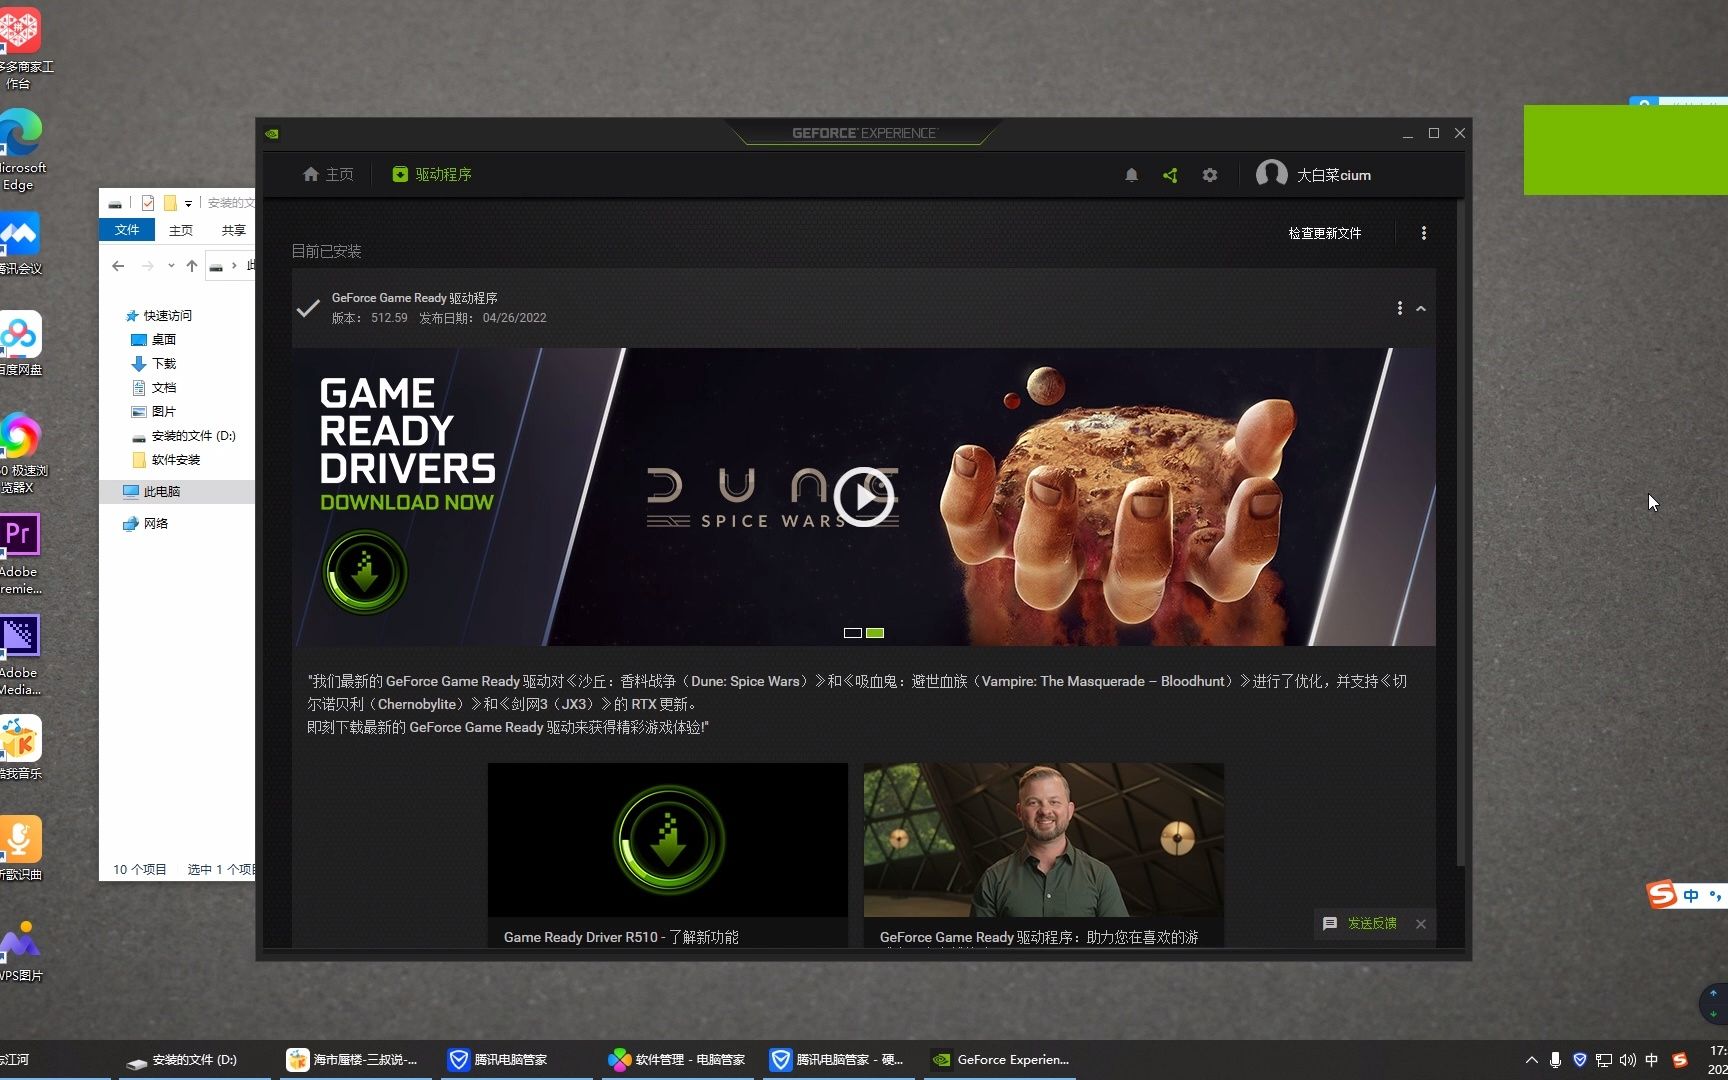This screenshot has width=1728, height=1080.
Task: Open the green share icon
Action: click(x=1170, y=175)
